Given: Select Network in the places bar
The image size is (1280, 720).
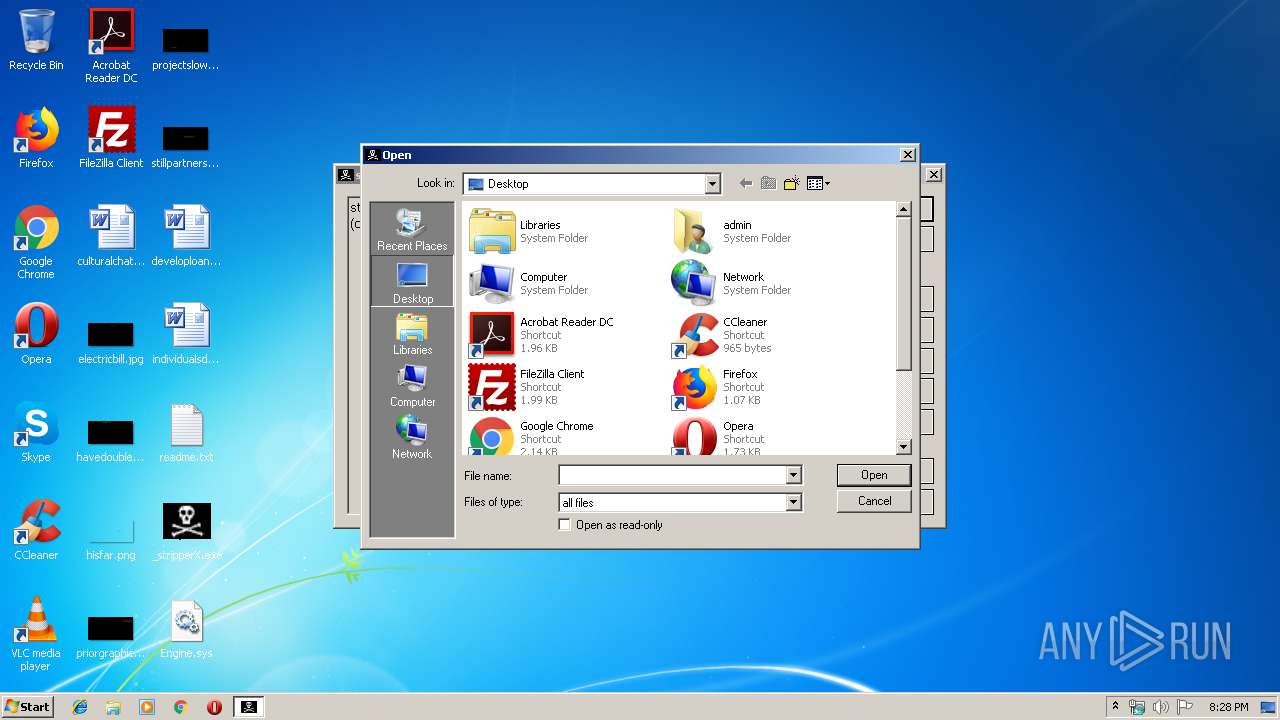Looking at the screenshot, I should [412, 439].
